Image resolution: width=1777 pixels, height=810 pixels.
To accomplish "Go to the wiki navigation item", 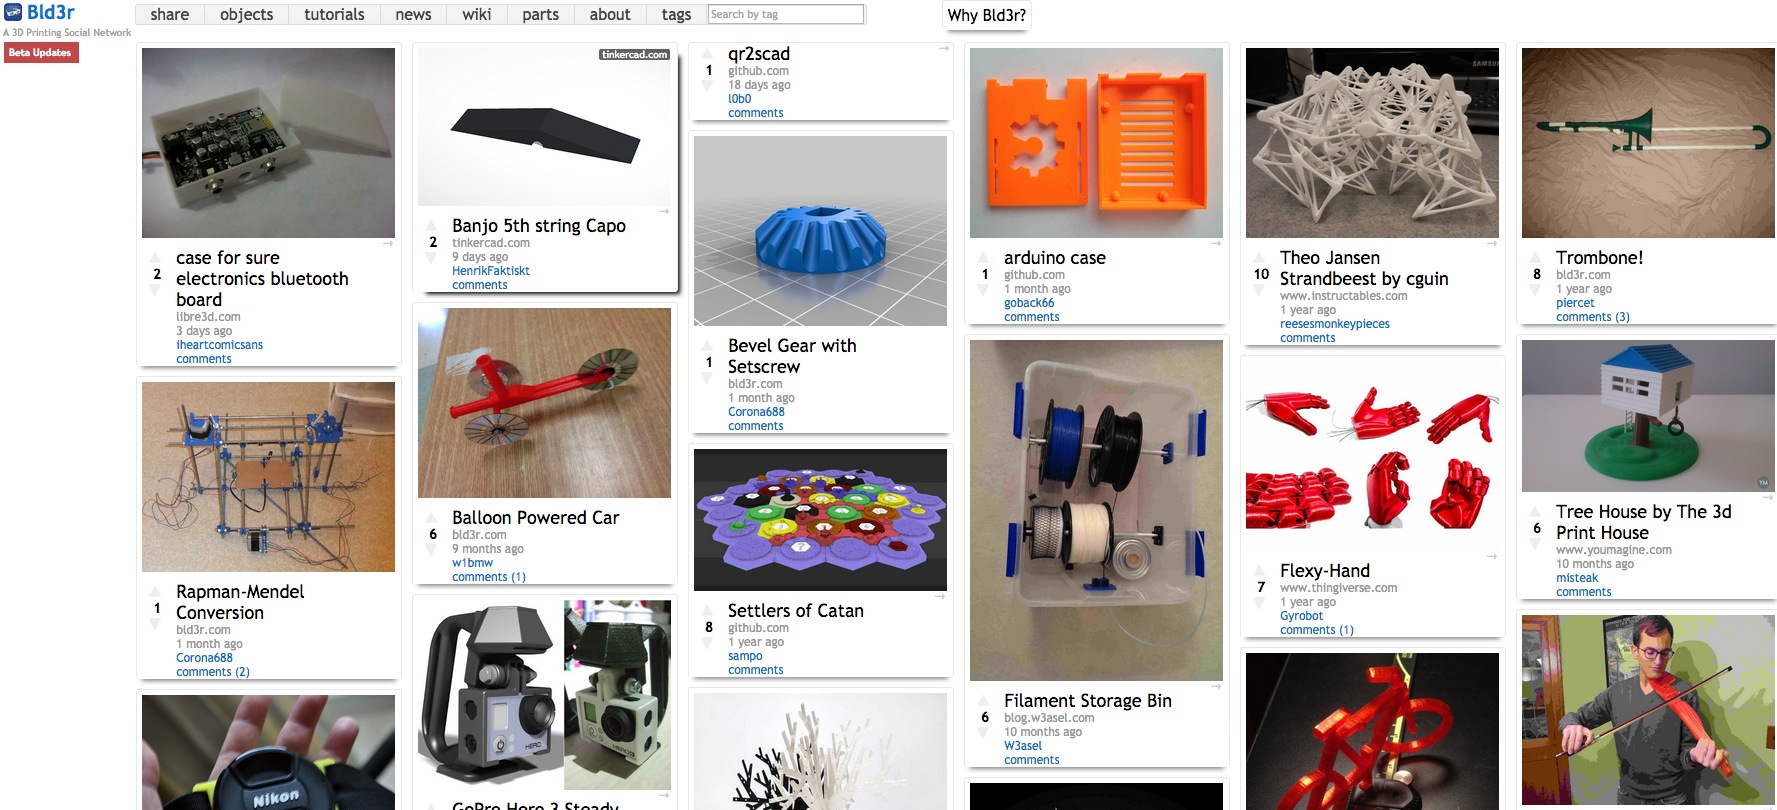I will coord(477,14).
